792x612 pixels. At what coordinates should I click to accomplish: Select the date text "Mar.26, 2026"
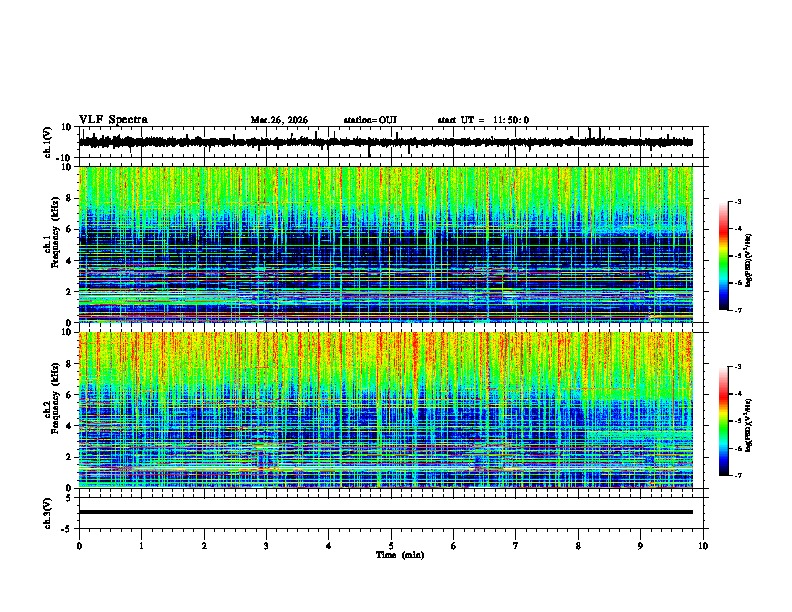[x=279, y=120]
